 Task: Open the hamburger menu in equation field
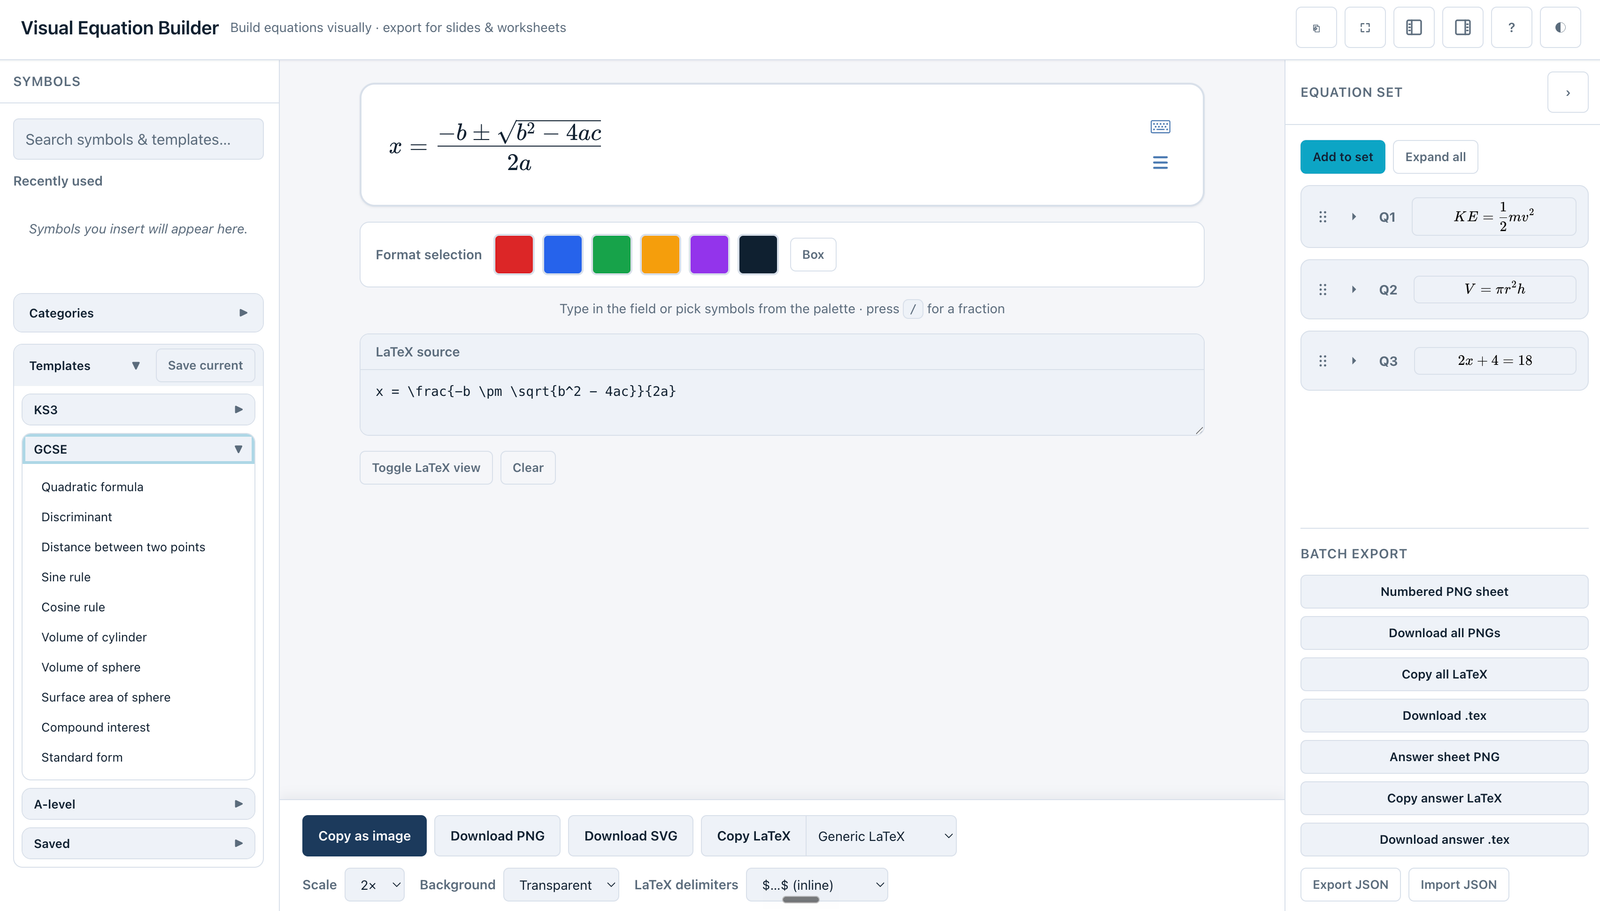(x=1160, y=163)
